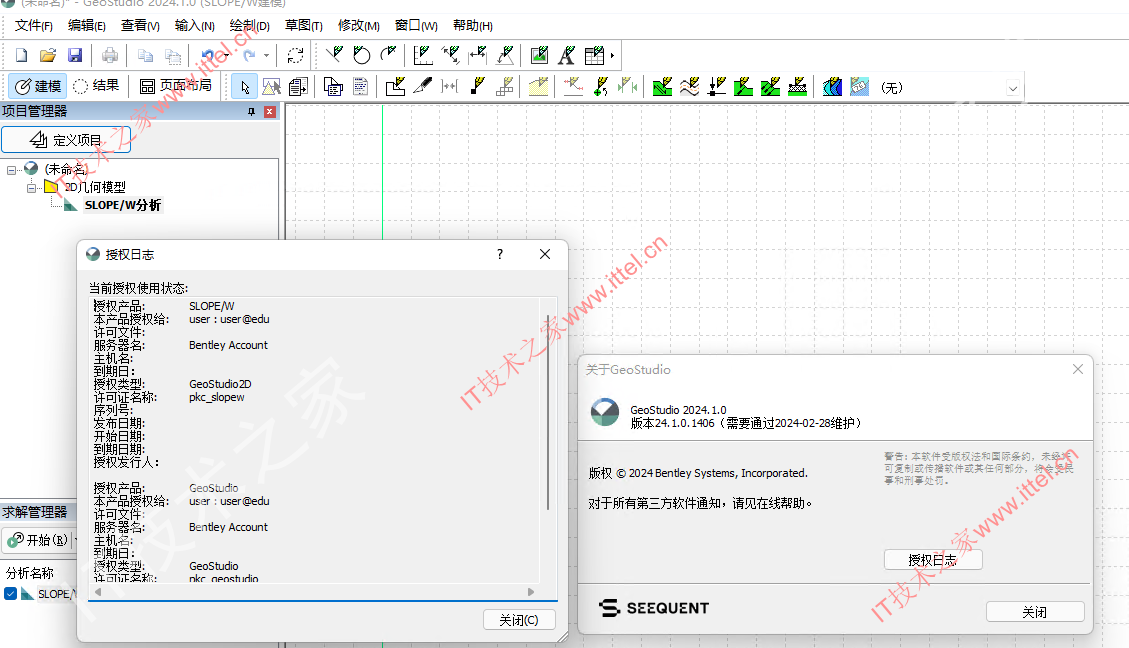This screenshot has width=1129, height=648.
Task: Open the 查看(V) menu
Action: pyautogui.click(x=140, y=26)
